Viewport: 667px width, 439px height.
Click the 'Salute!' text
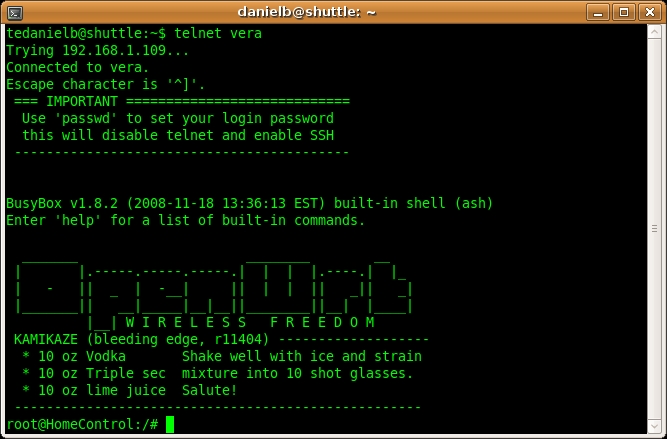coord(209,390)
